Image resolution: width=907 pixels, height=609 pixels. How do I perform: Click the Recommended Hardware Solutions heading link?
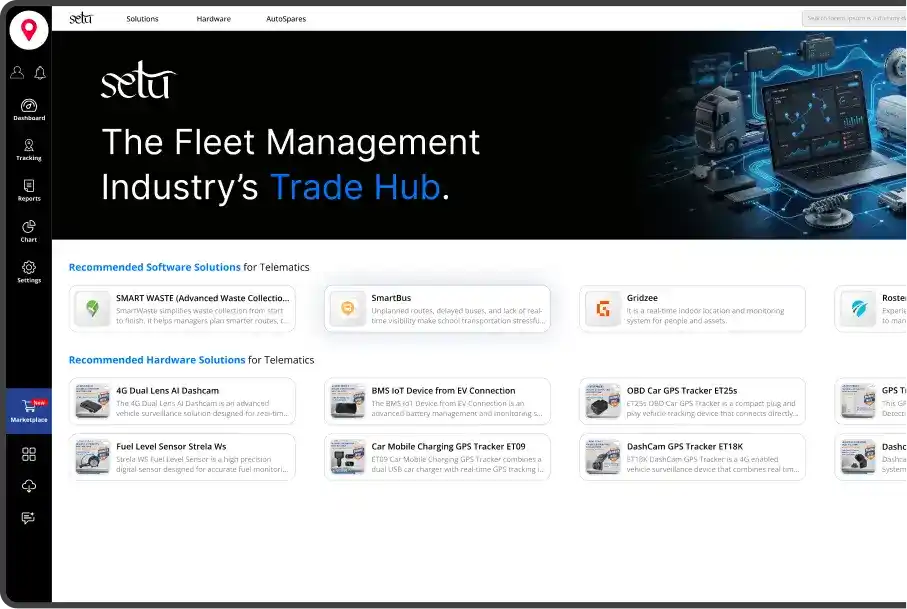click(157, 360)
